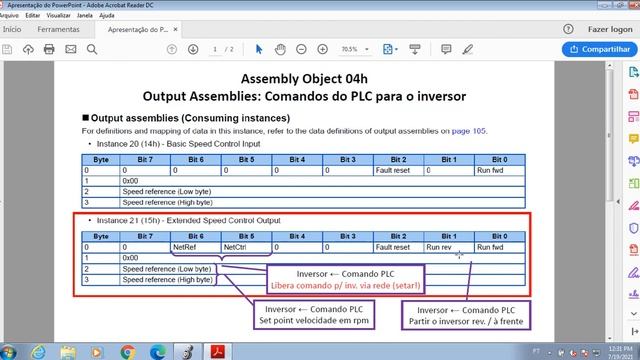Collapse the right tools pane arrow icon
The width and height of the screenshot is (640, 360).
(634, 331)
